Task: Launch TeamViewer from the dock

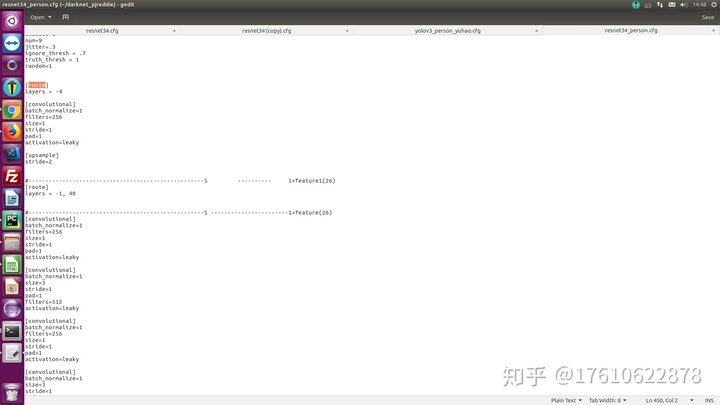Action: (x=11, y=43)
